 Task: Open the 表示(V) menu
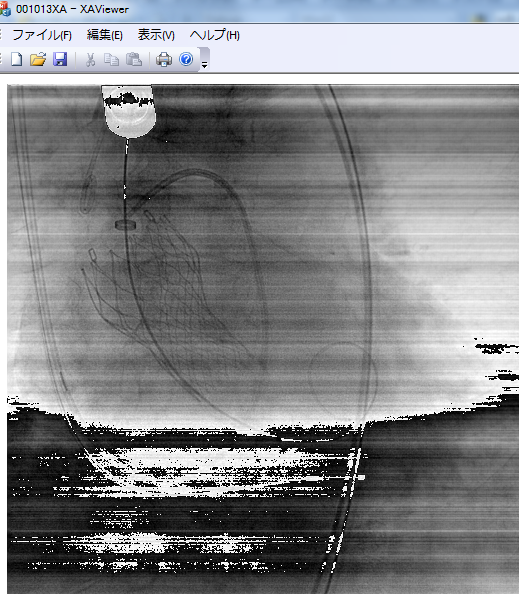click(x=156, y=35)
